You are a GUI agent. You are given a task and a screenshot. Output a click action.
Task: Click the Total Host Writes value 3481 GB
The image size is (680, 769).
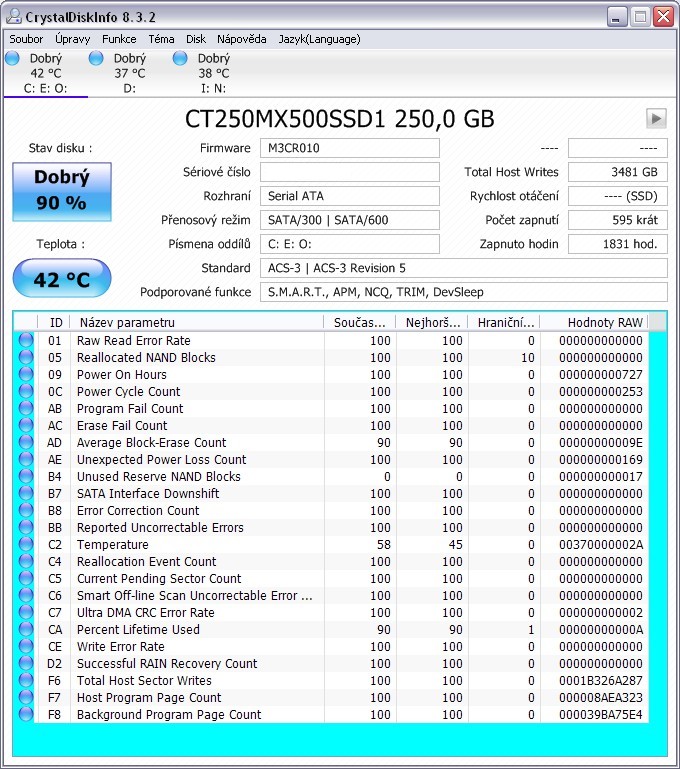pyautogui.click(x=618, y=172)
